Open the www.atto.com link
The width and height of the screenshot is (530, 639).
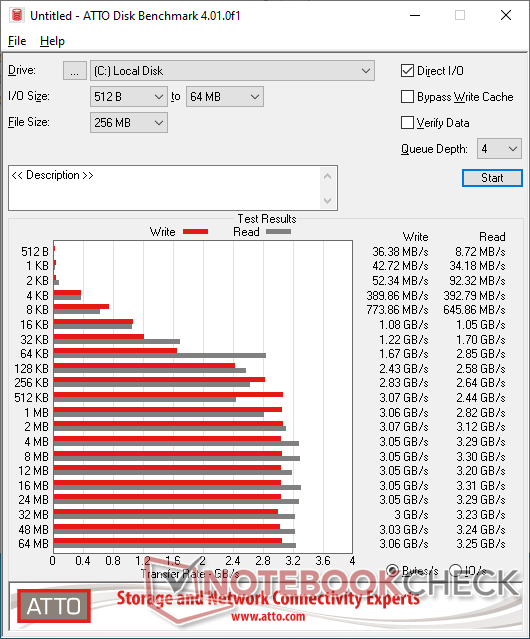(x=268, y=617)
